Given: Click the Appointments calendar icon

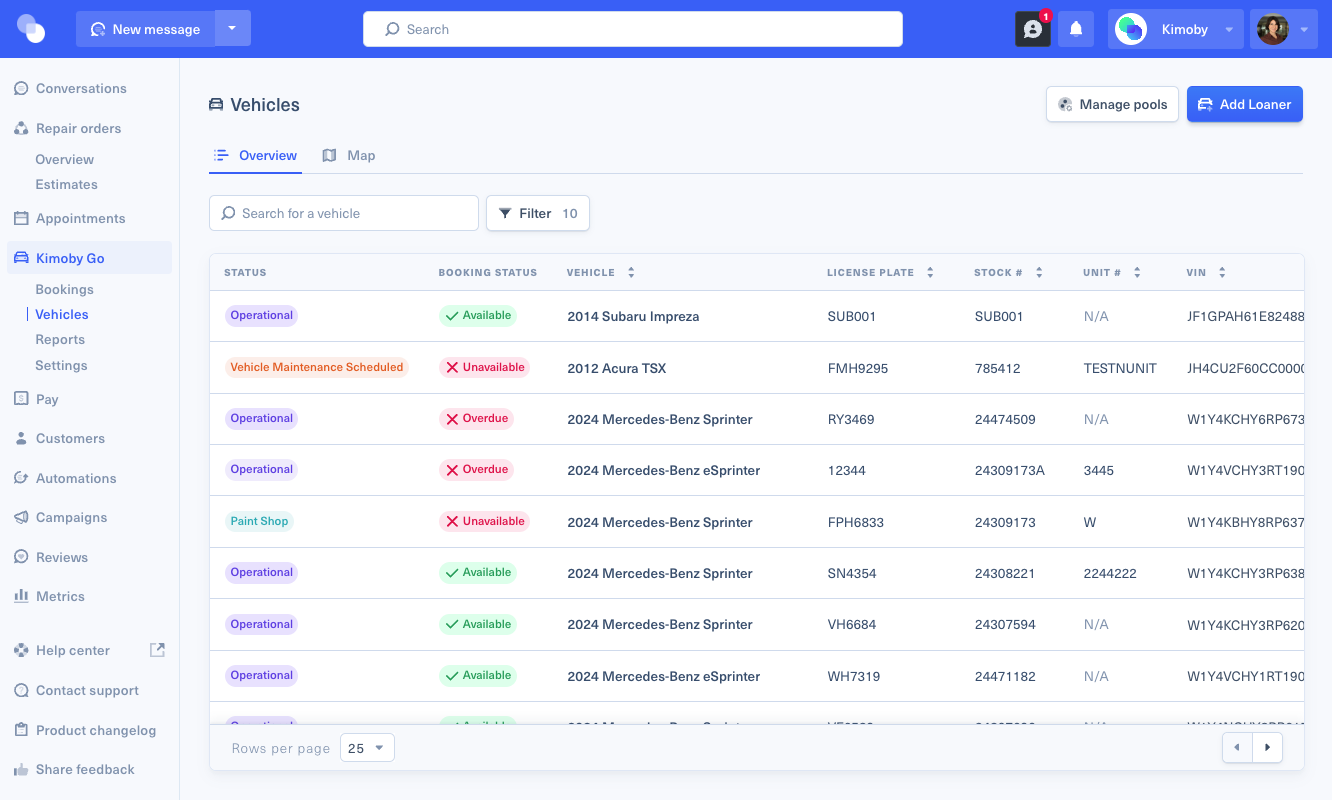Looking at the screenshot, I should coord(21,219).
